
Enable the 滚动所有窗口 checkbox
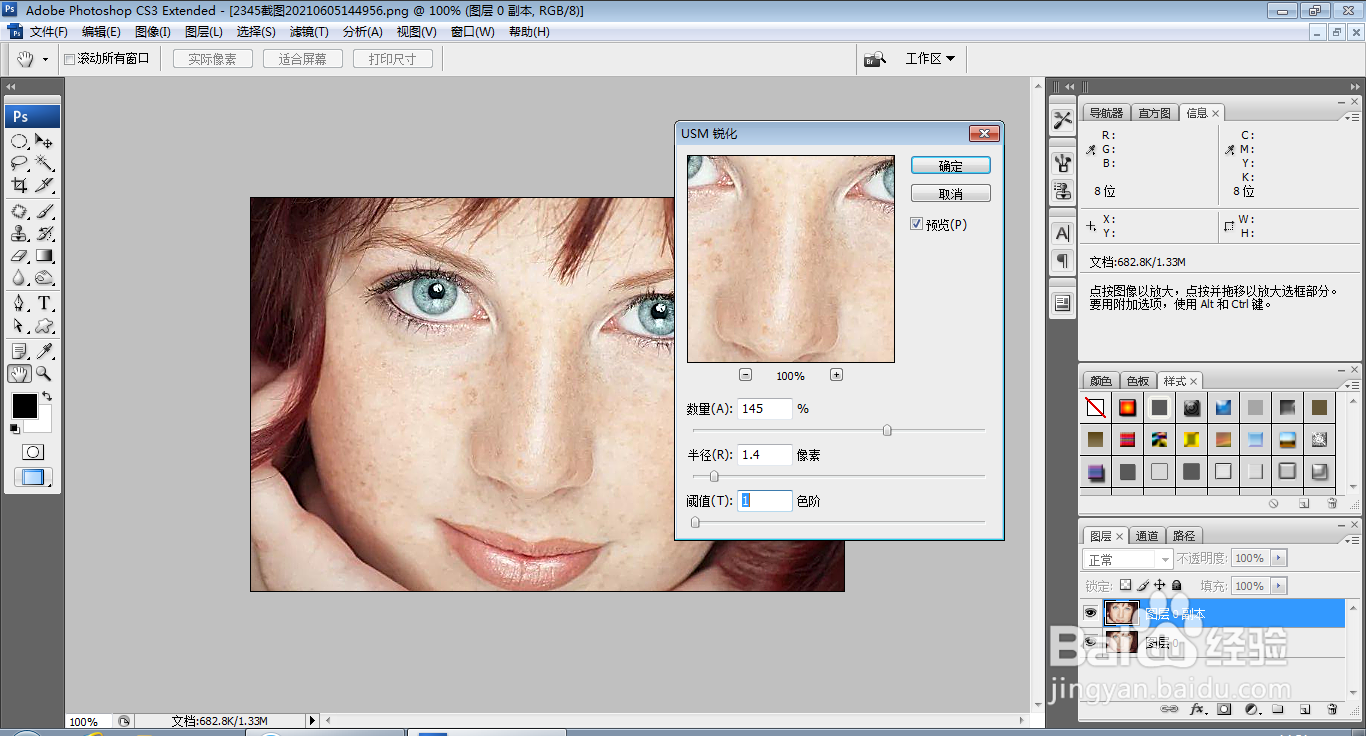(x=70, y=59)
